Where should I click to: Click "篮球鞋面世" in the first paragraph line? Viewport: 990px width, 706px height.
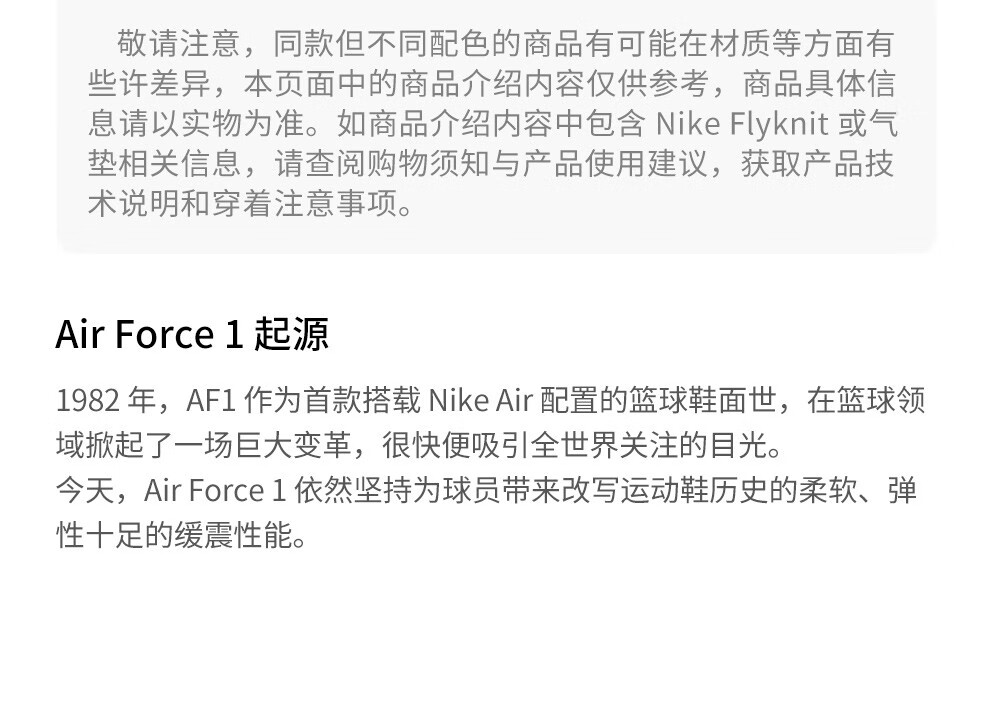coord(702,400)
